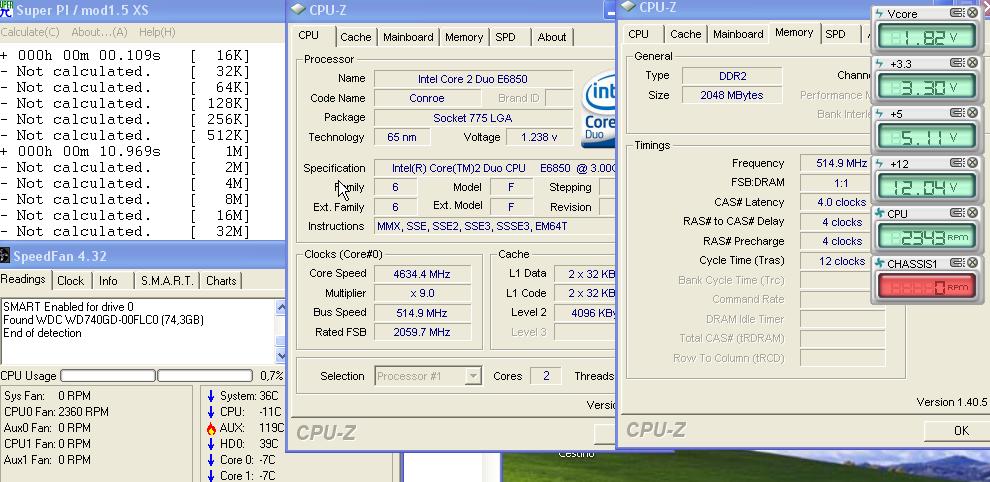Screen dimensions: 990x482
Task: Click Multiplier x 9.0 field
Action: [x=422, y=294]
